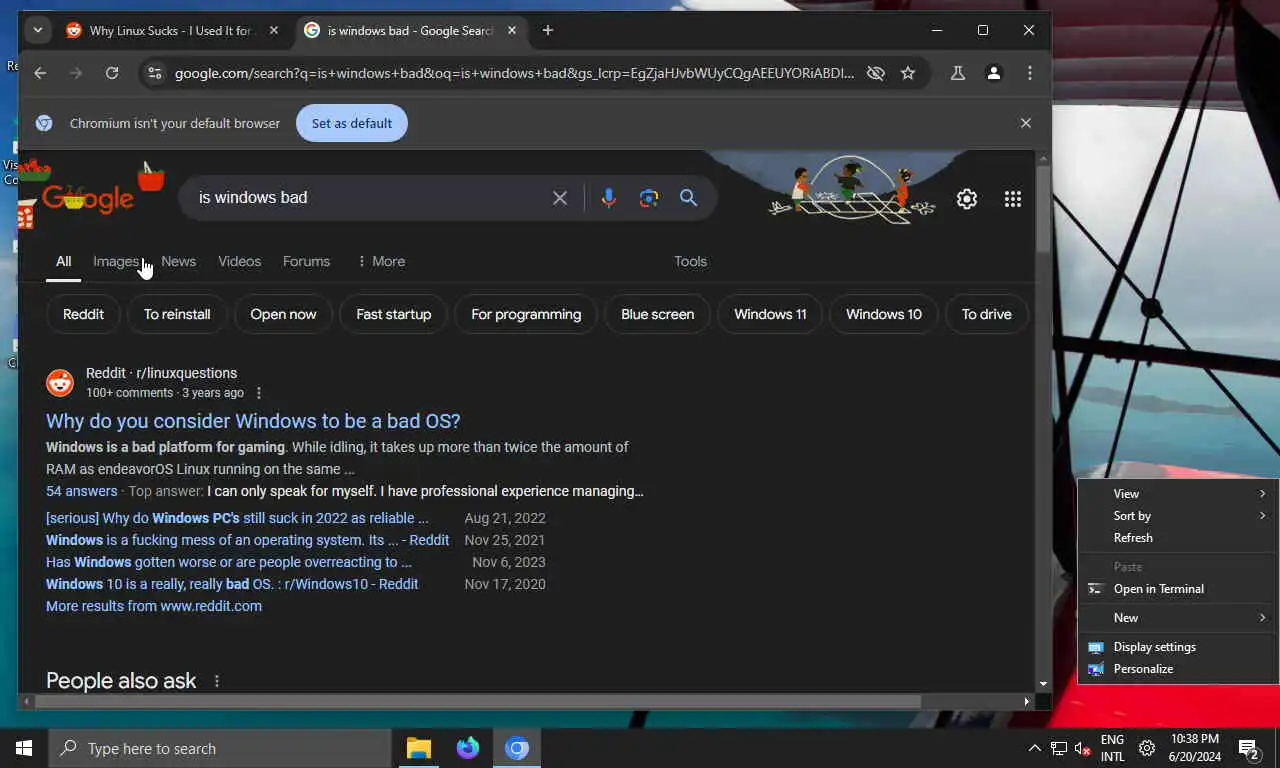Click Set as default button
The height and width of the screenshot is (768, 1280).
pyautogui.click(x=352, y=123)
